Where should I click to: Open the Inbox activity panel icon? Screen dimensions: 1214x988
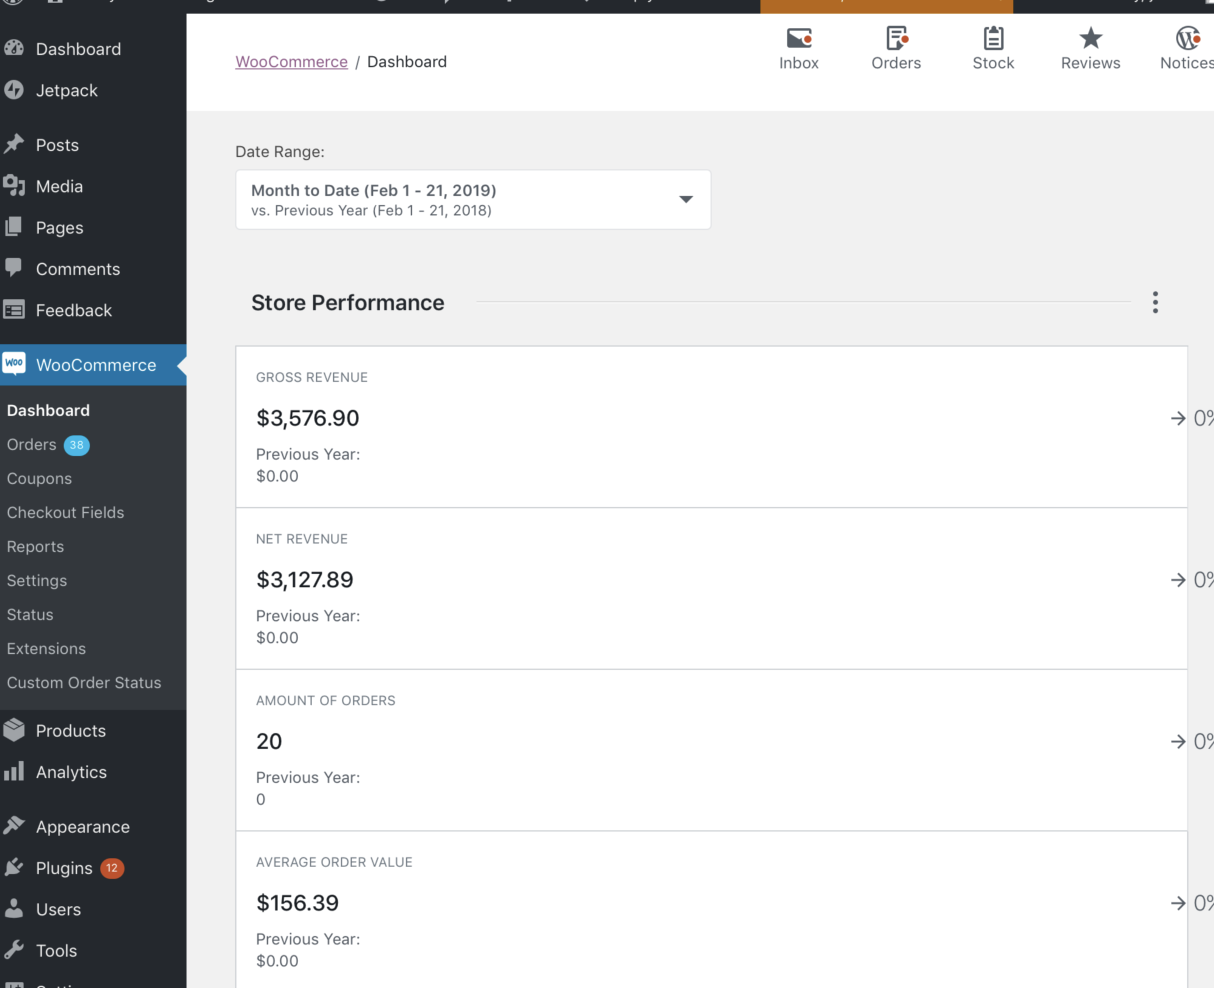(799, 38)
